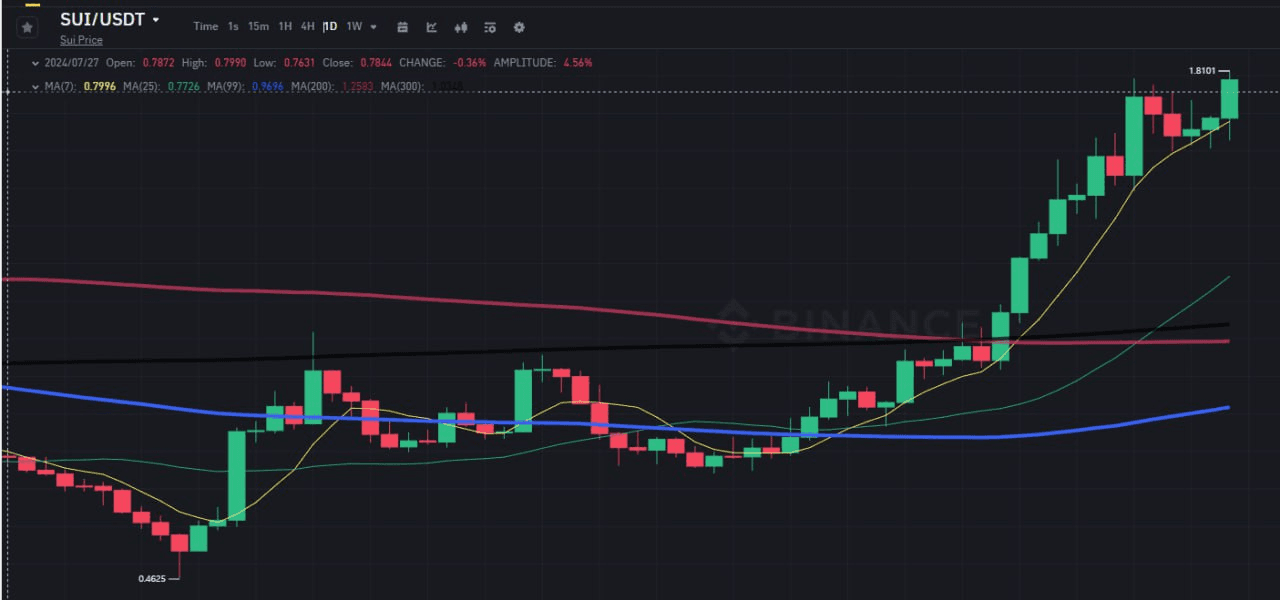
Task: Click the 0.4625 low price label
Action: [x=152, y=578]
